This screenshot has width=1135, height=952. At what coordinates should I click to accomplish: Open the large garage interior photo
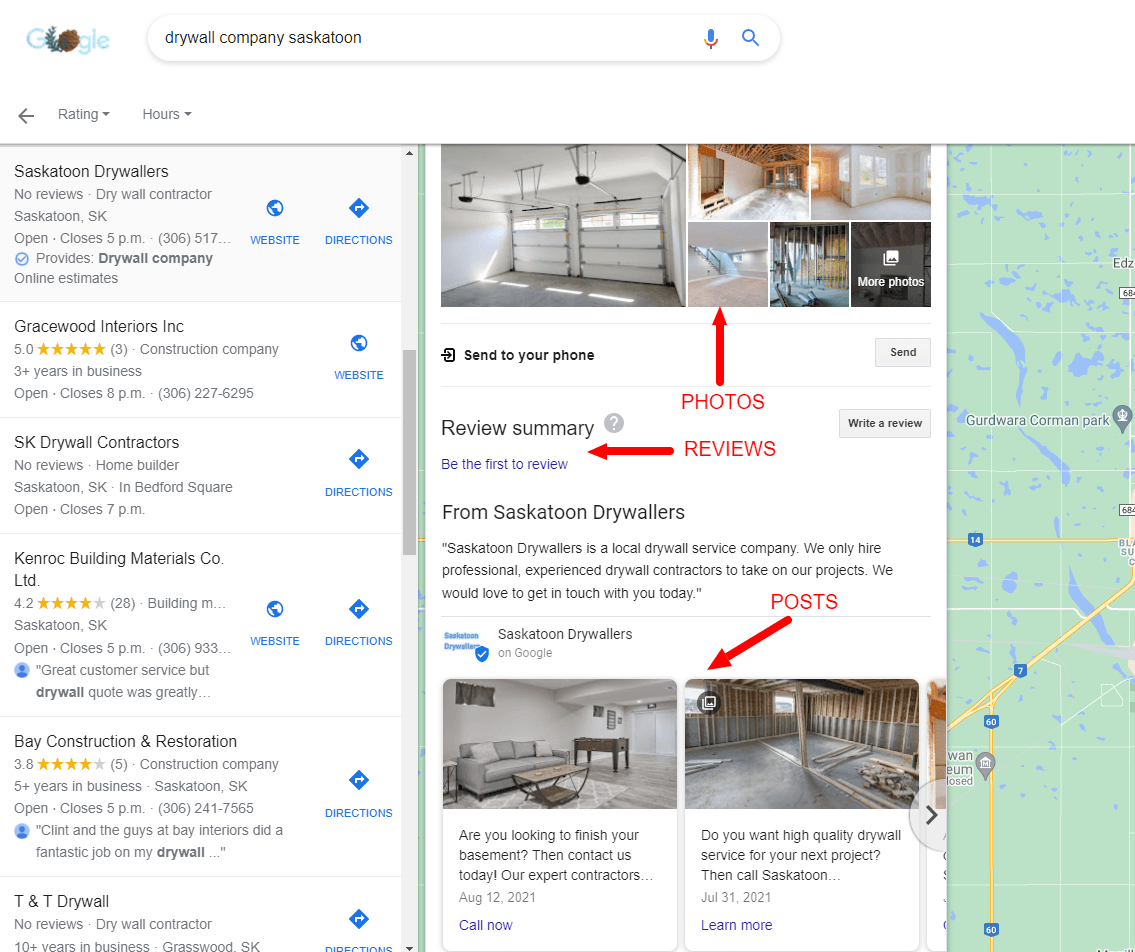click(x=563, y=225)
